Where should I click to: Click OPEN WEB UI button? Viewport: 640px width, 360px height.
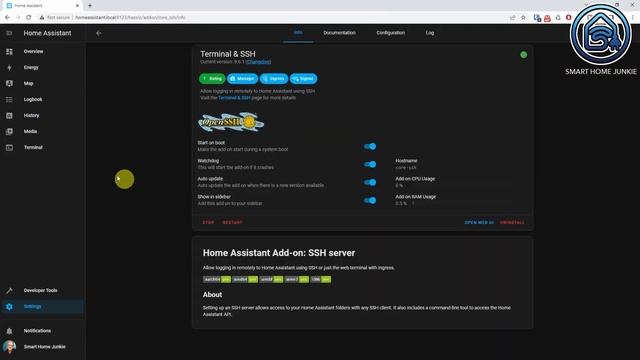[479, 222]
